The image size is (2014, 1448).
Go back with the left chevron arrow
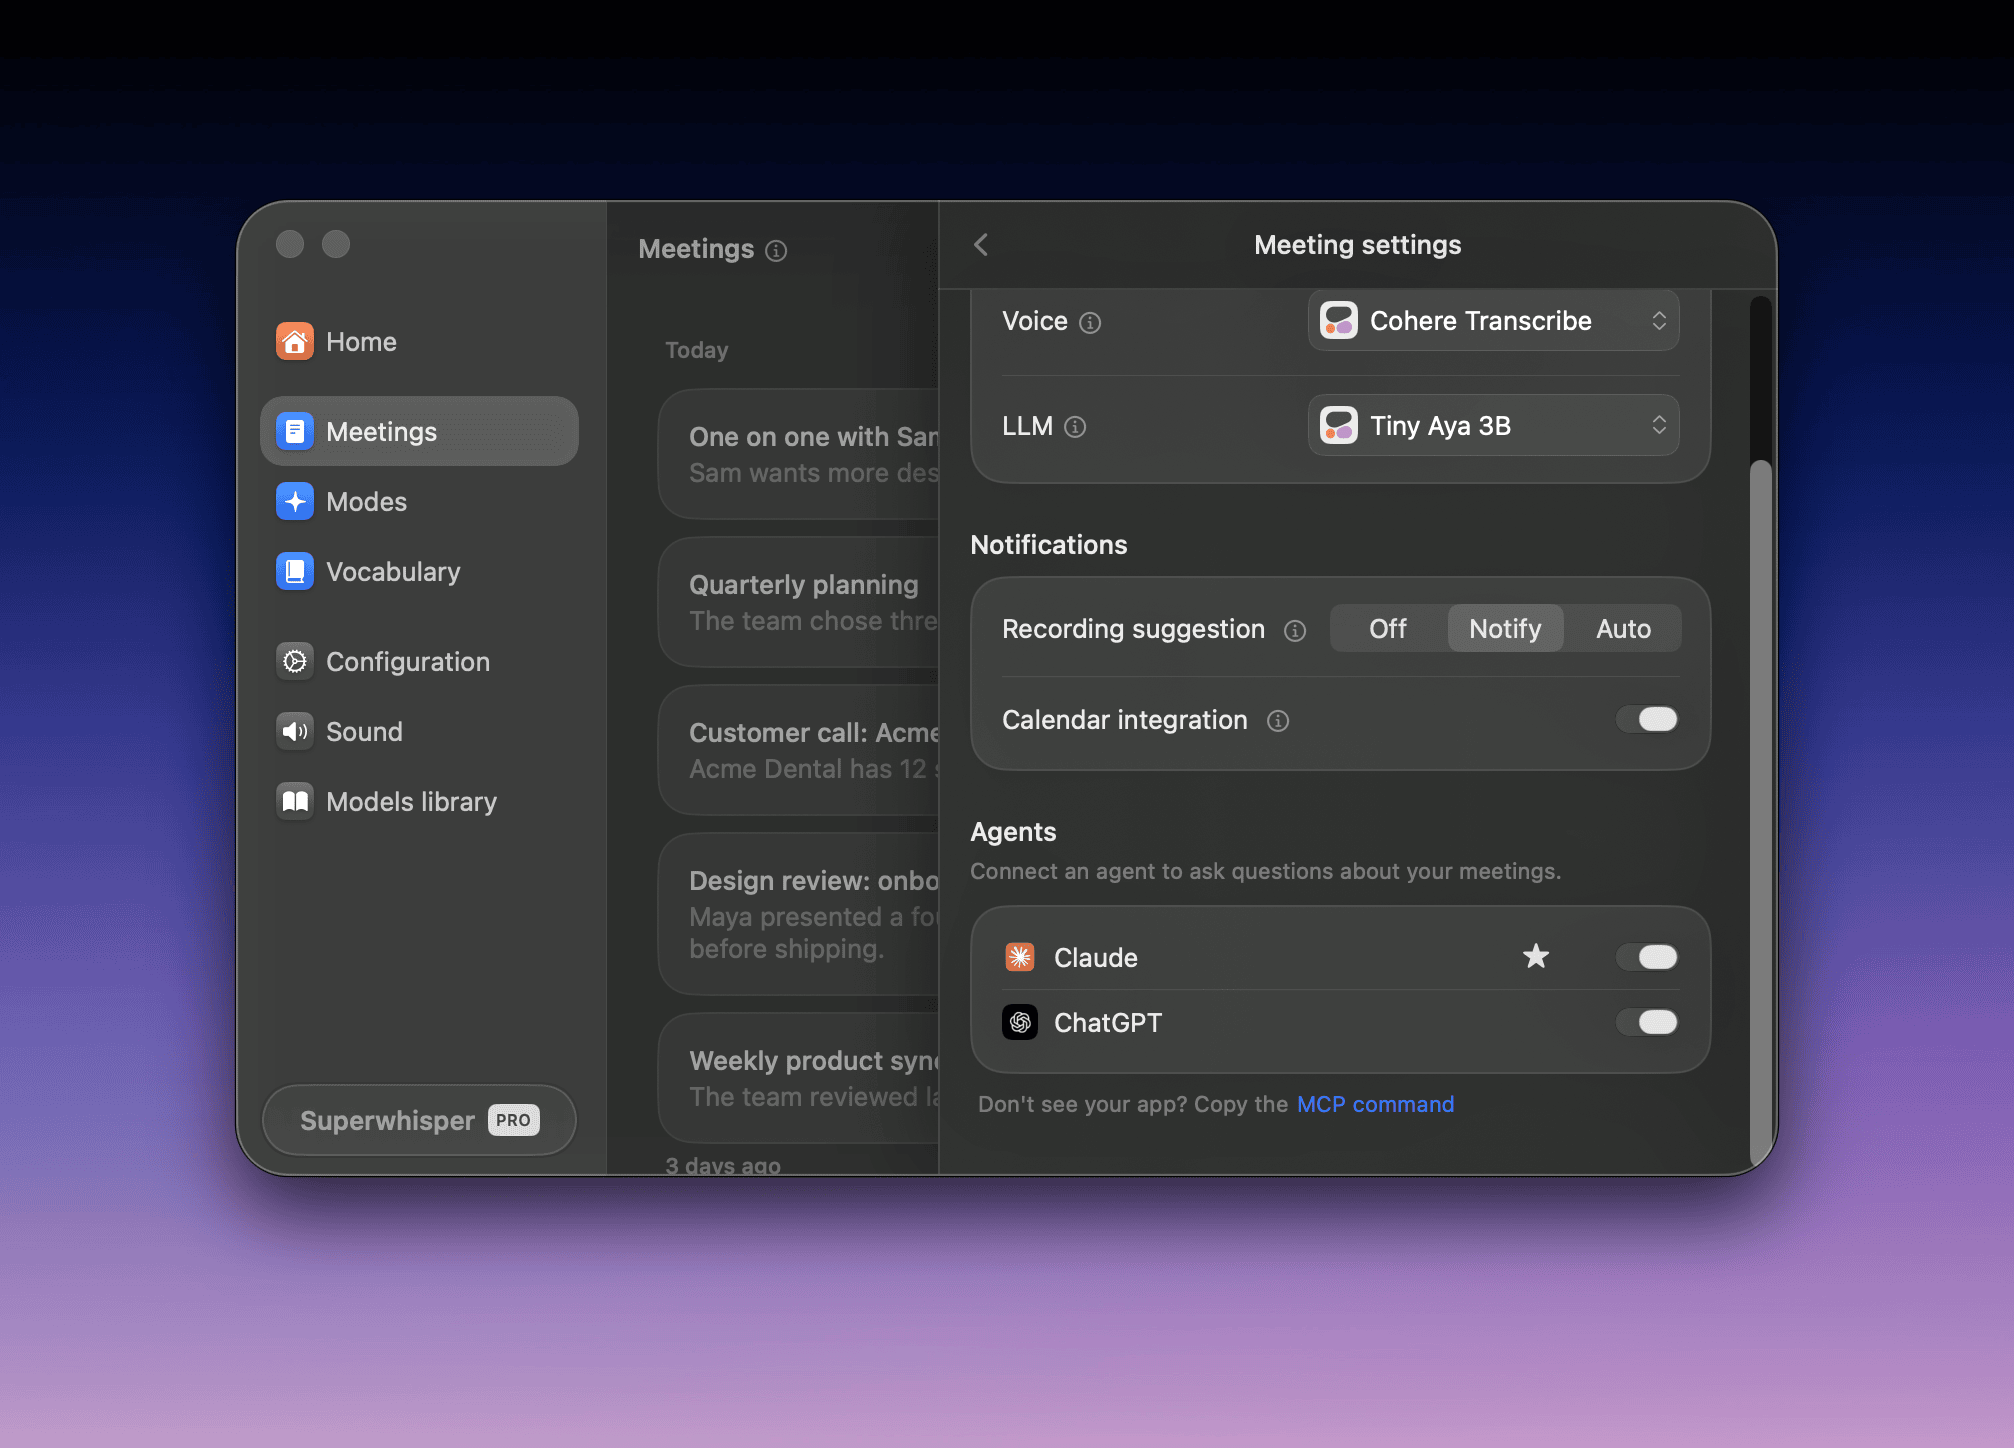click(x=981, y=245)
